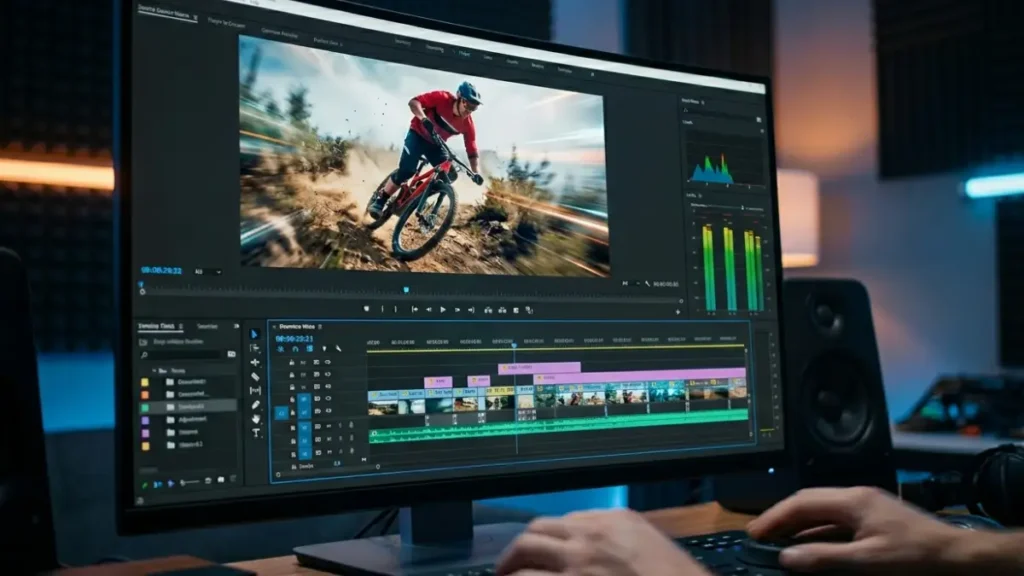Open the second tab next to the Source monitor
Image resolution: width=1024 pixels, height=576 pixels.
(226, 23)
